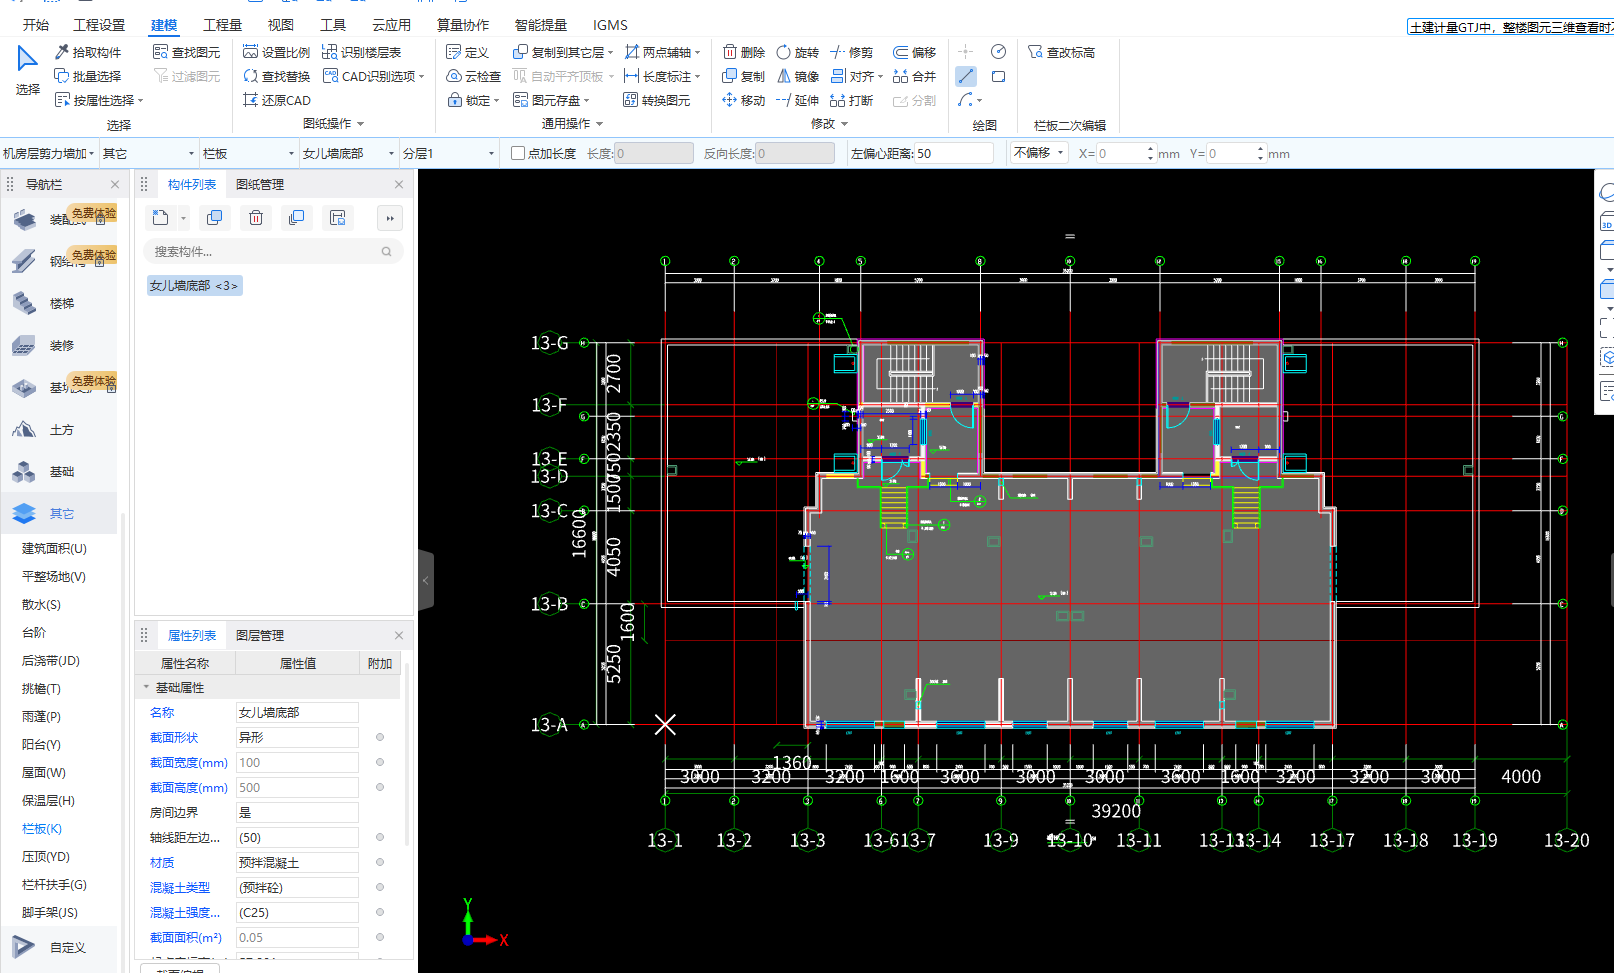Viewport: 1614px width, 973px height.
Task: Click 还原CAD restore tool
Action: coord(276,100)
